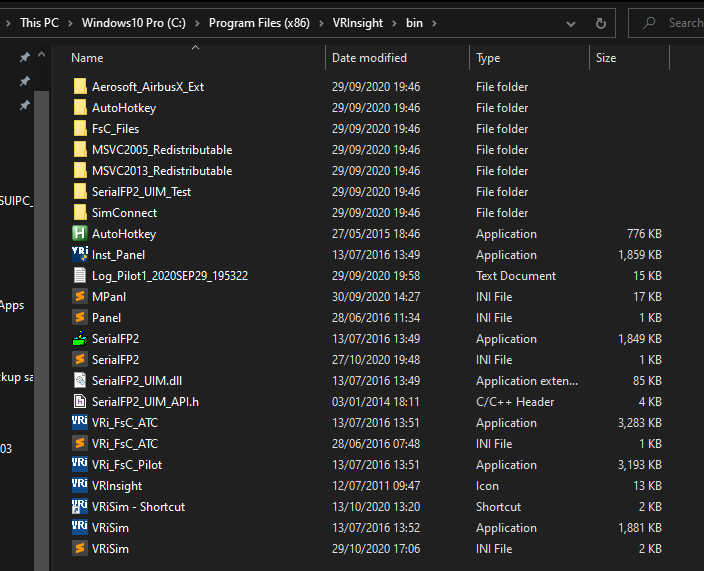Click the FsC_Files folder icon
The height and width of the screenshot is (571, 704).
pos(80,128)
